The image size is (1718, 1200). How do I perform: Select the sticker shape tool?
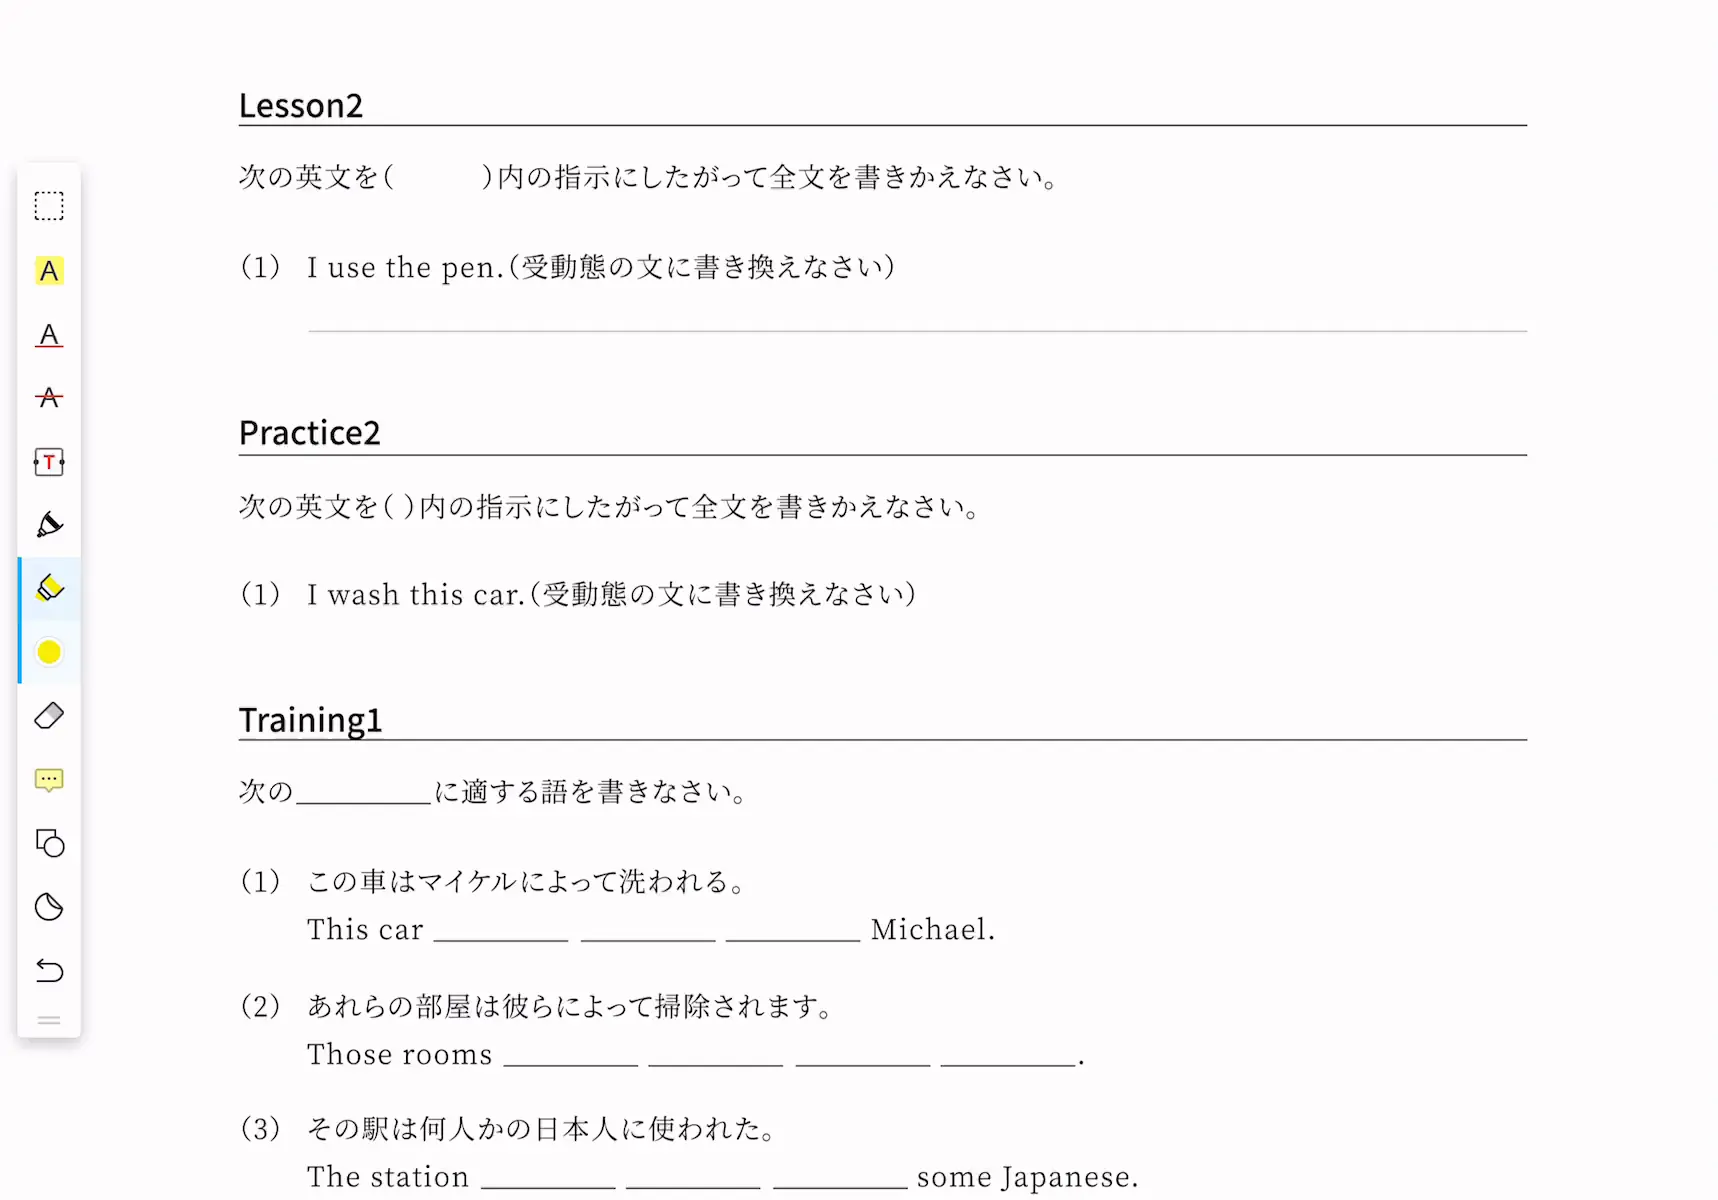coord(49,907)
